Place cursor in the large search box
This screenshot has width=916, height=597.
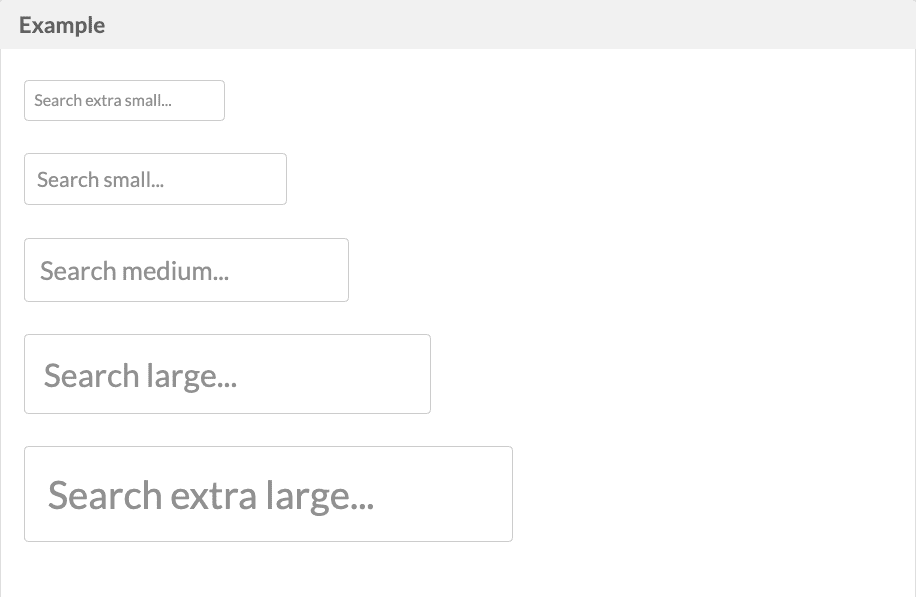[227, 374]
